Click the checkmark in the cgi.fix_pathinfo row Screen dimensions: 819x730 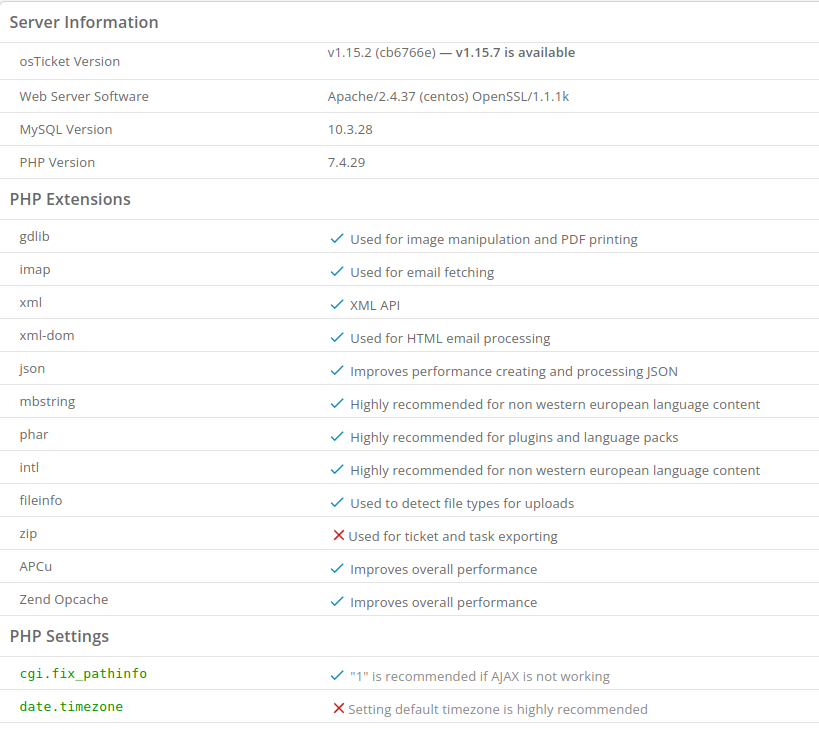337,676
